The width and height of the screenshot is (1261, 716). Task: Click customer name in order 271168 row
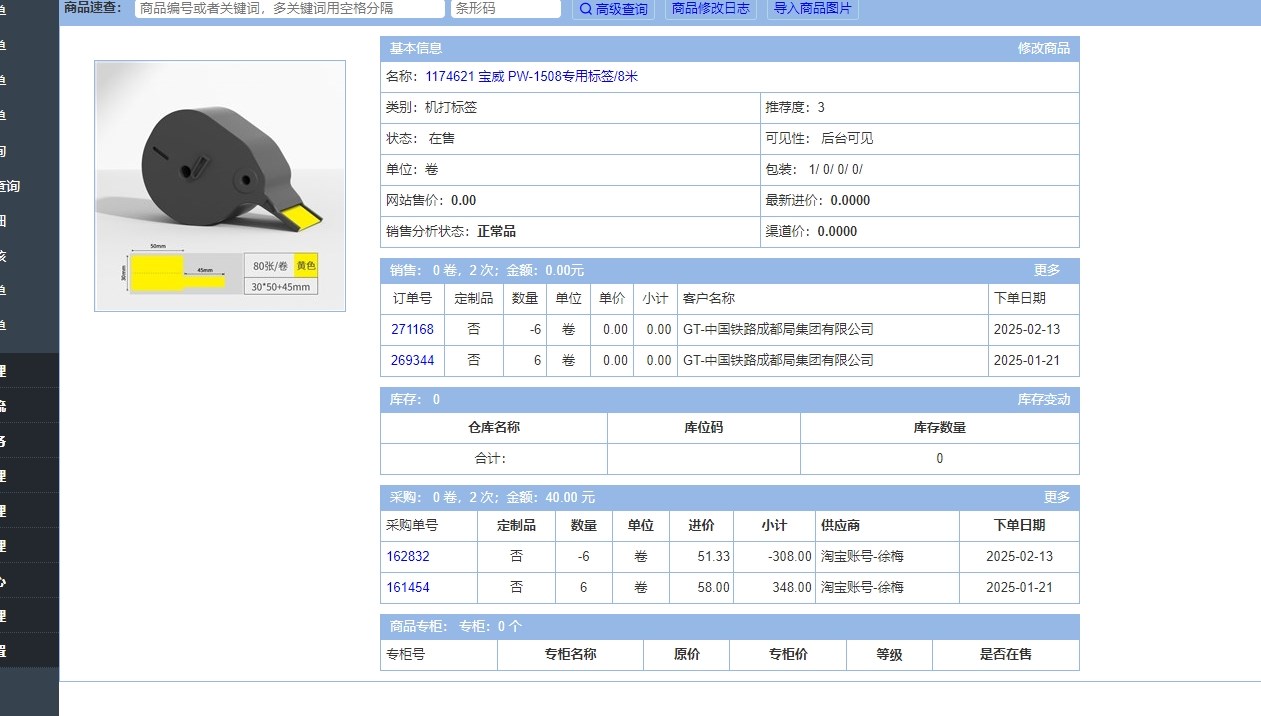[778, 329]
